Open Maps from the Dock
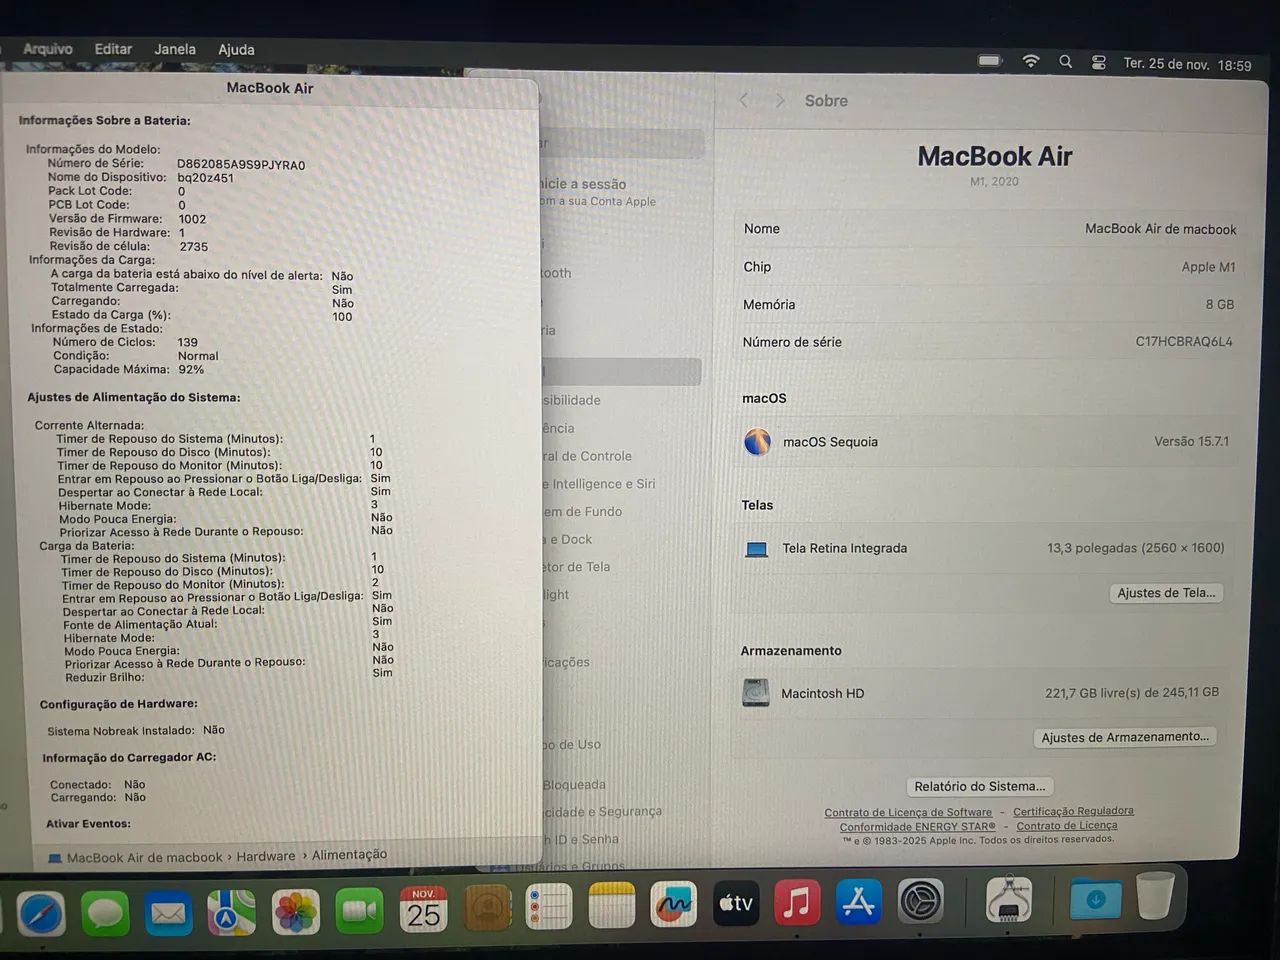 pyautogui.click(x=232, y=912)
